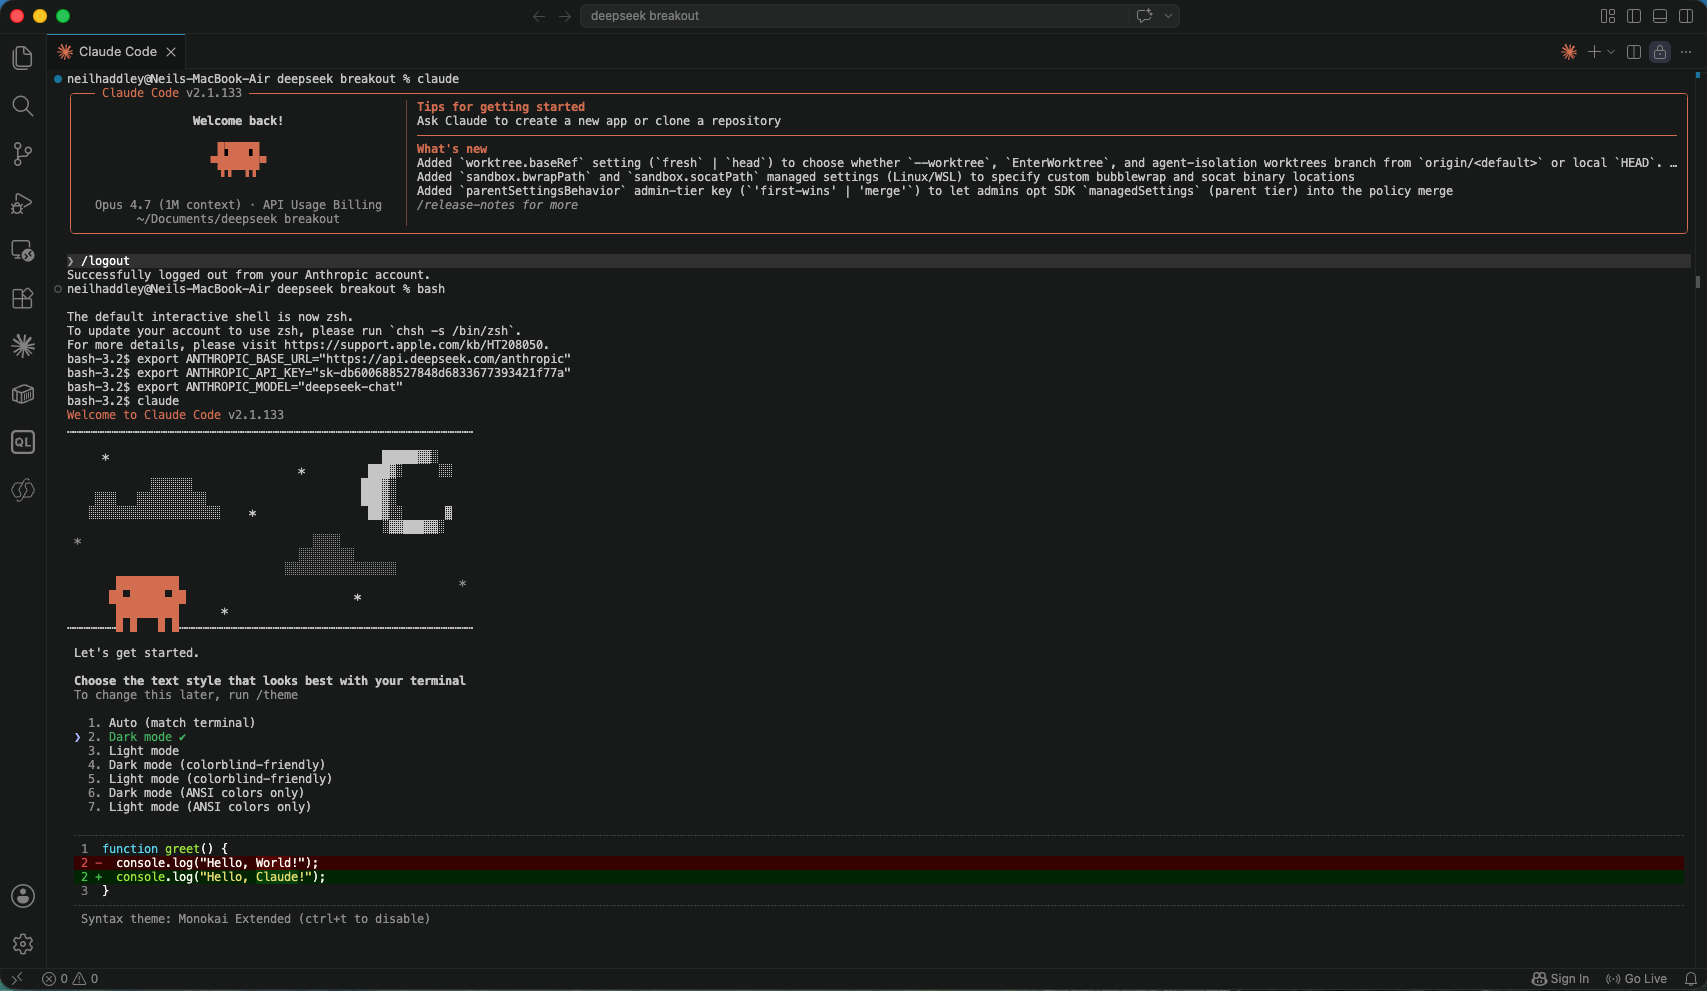Viewport: 1707px width, 991px height.
Task: Open the Extensions view
Action: pos(22,298)
